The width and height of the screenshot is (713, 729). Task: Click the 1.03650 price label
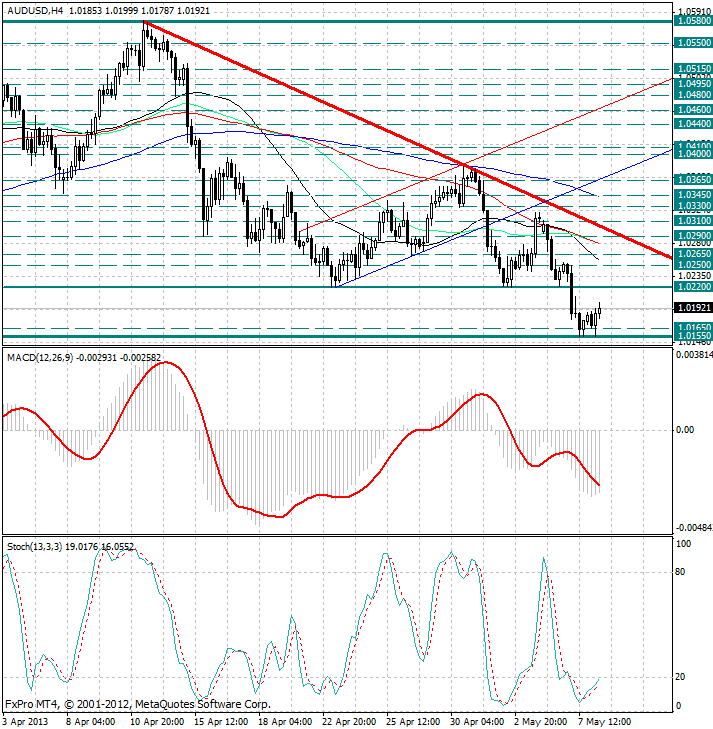[693, 179]
